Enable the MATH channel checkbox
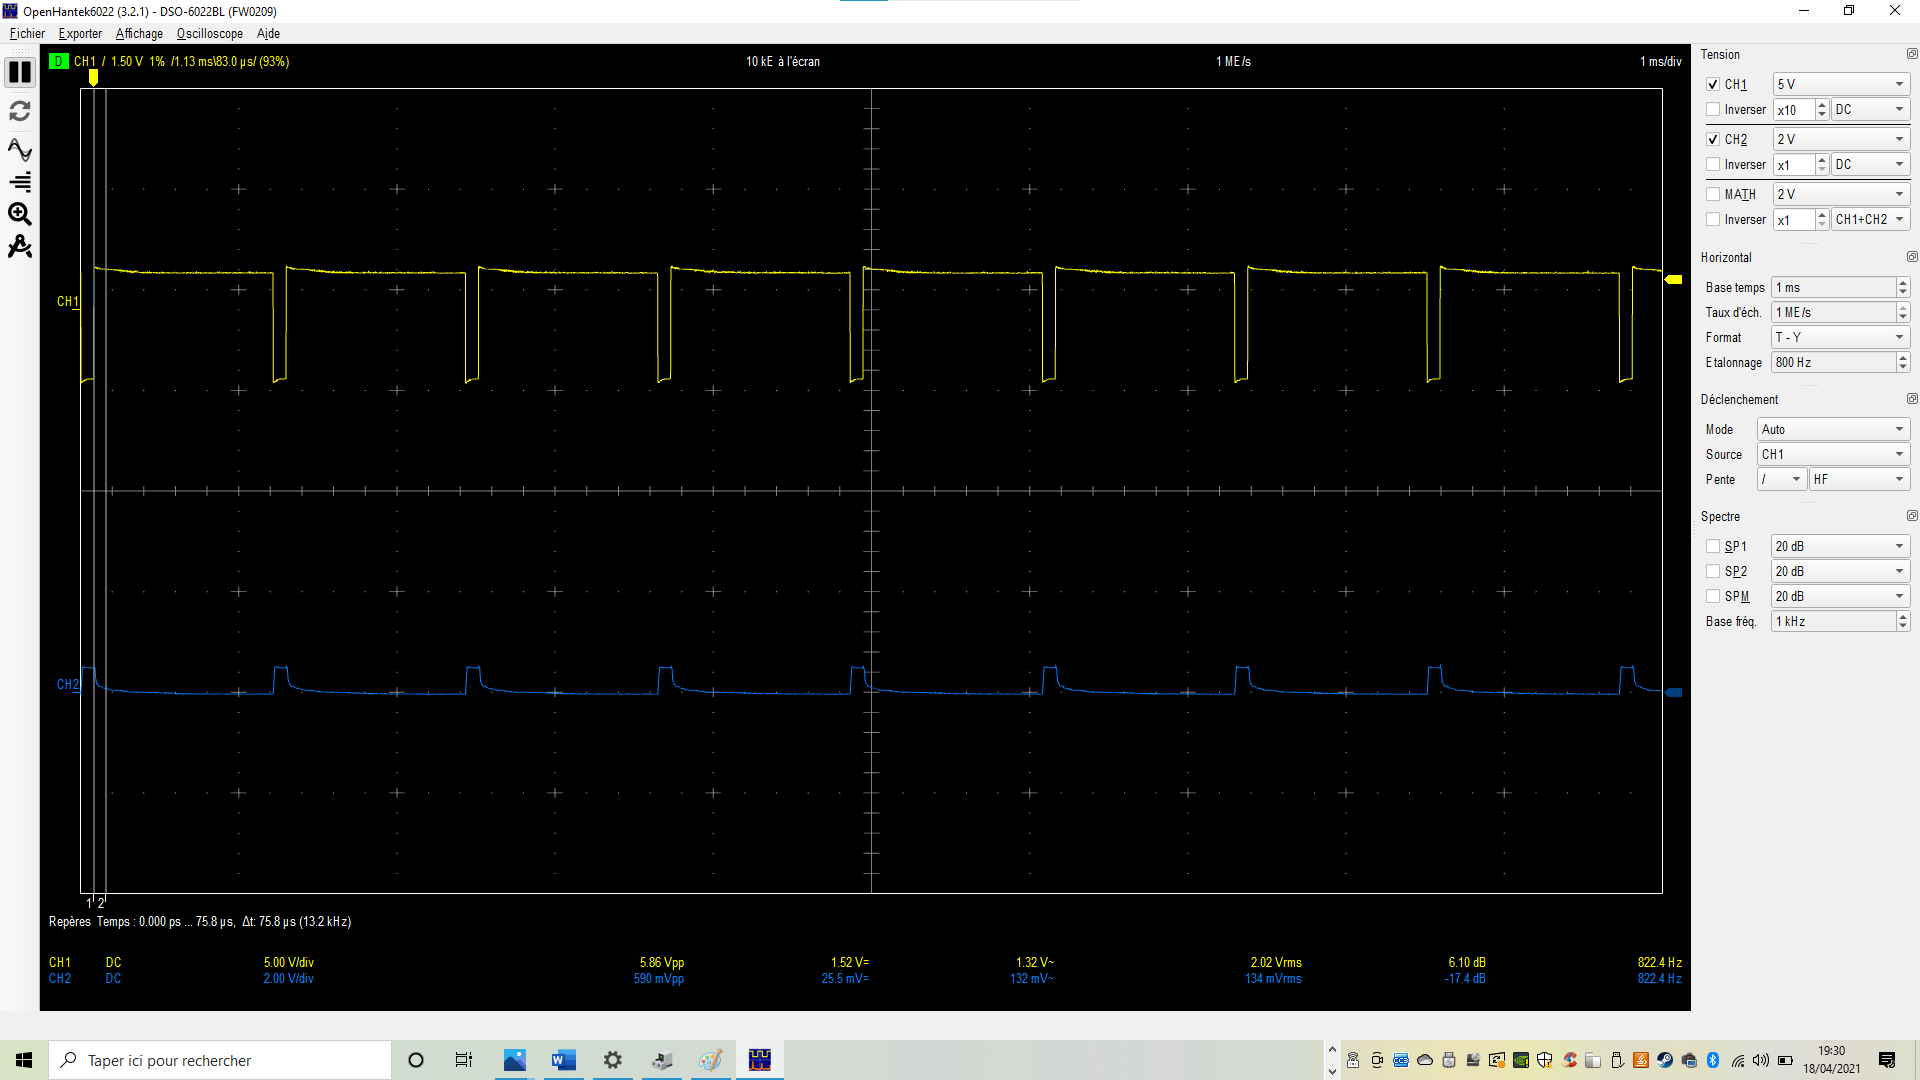The height and width of the screenshot is (1080, 1920). click(x=1713, y=195)
